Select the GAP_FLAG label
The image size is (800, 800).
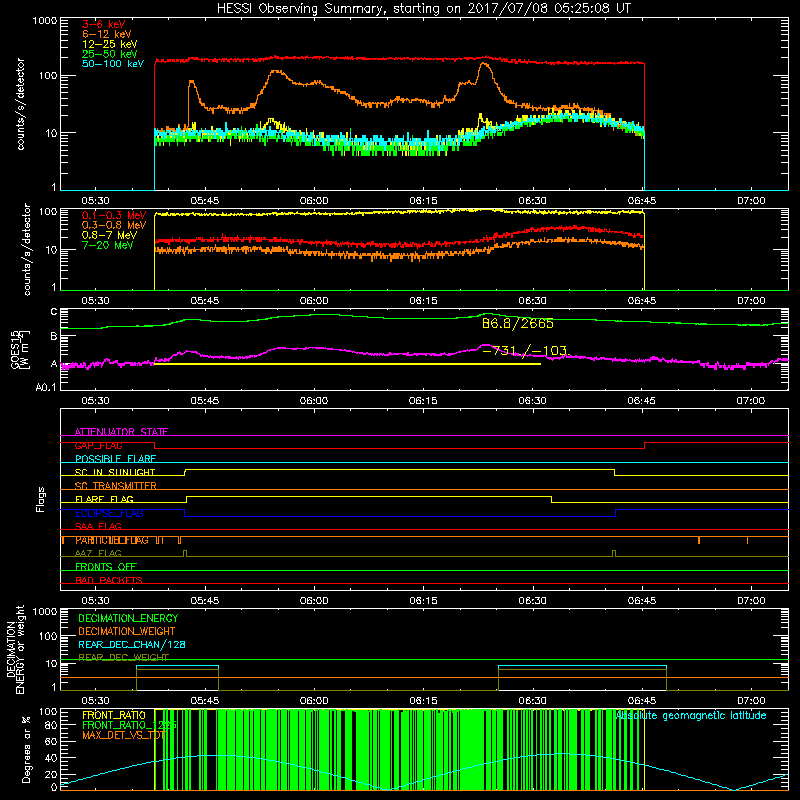coord(98,445)
